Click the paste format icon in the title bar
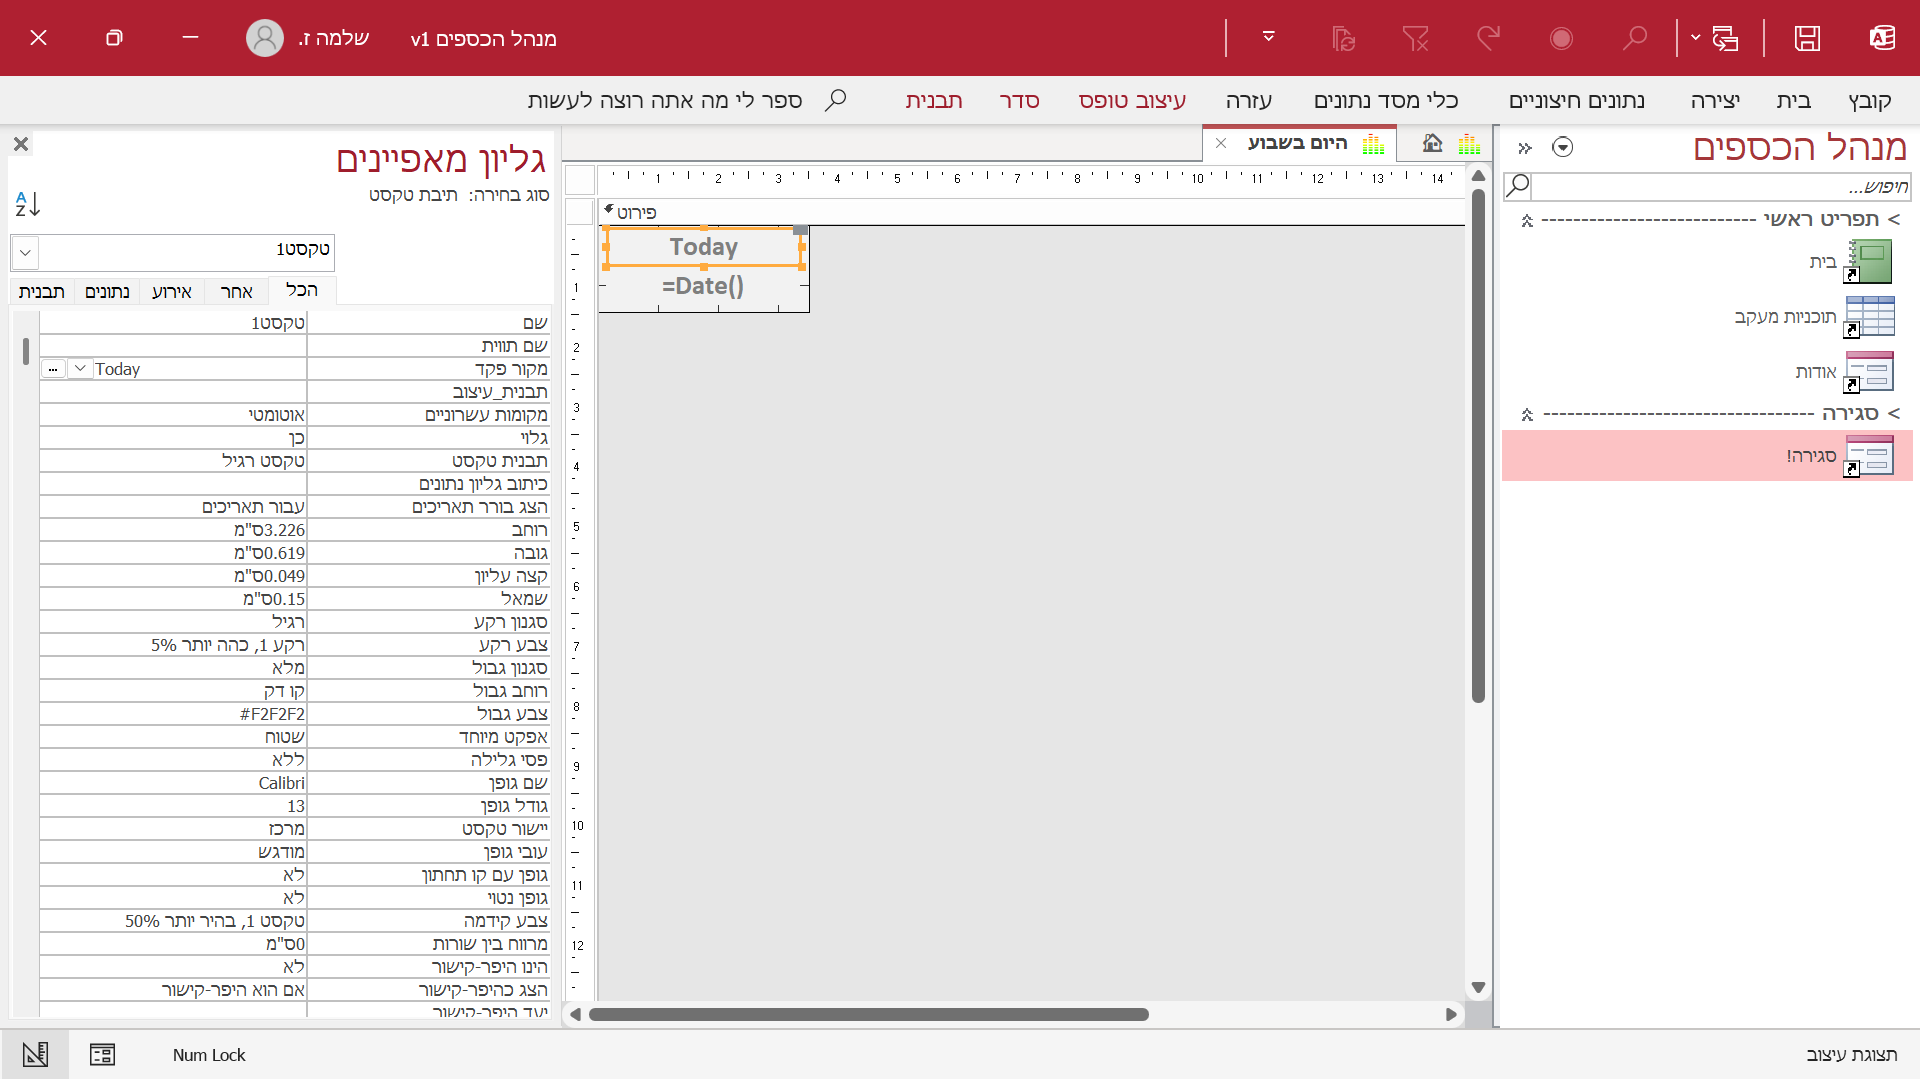The height and width of the screenshot is (1080, 1920). point(1343,38)
